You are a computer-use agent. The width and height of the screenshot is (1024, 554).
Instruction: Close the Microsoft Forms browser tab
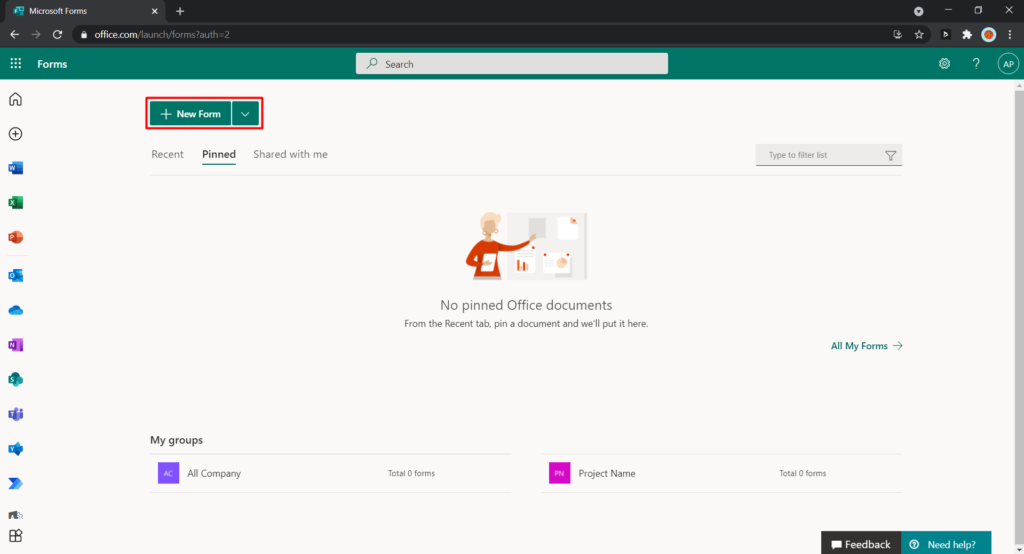click(x=155, y=11)
